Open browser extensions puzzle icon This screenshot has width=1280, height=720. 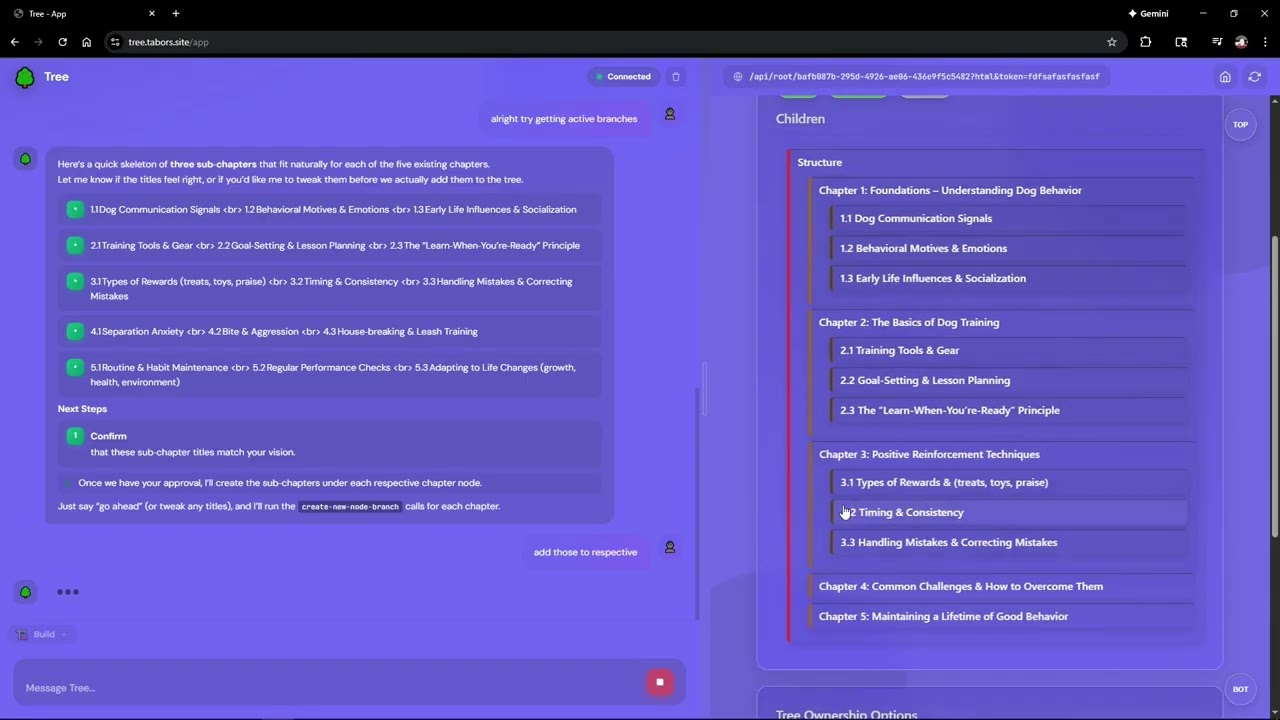[1146, 42]
